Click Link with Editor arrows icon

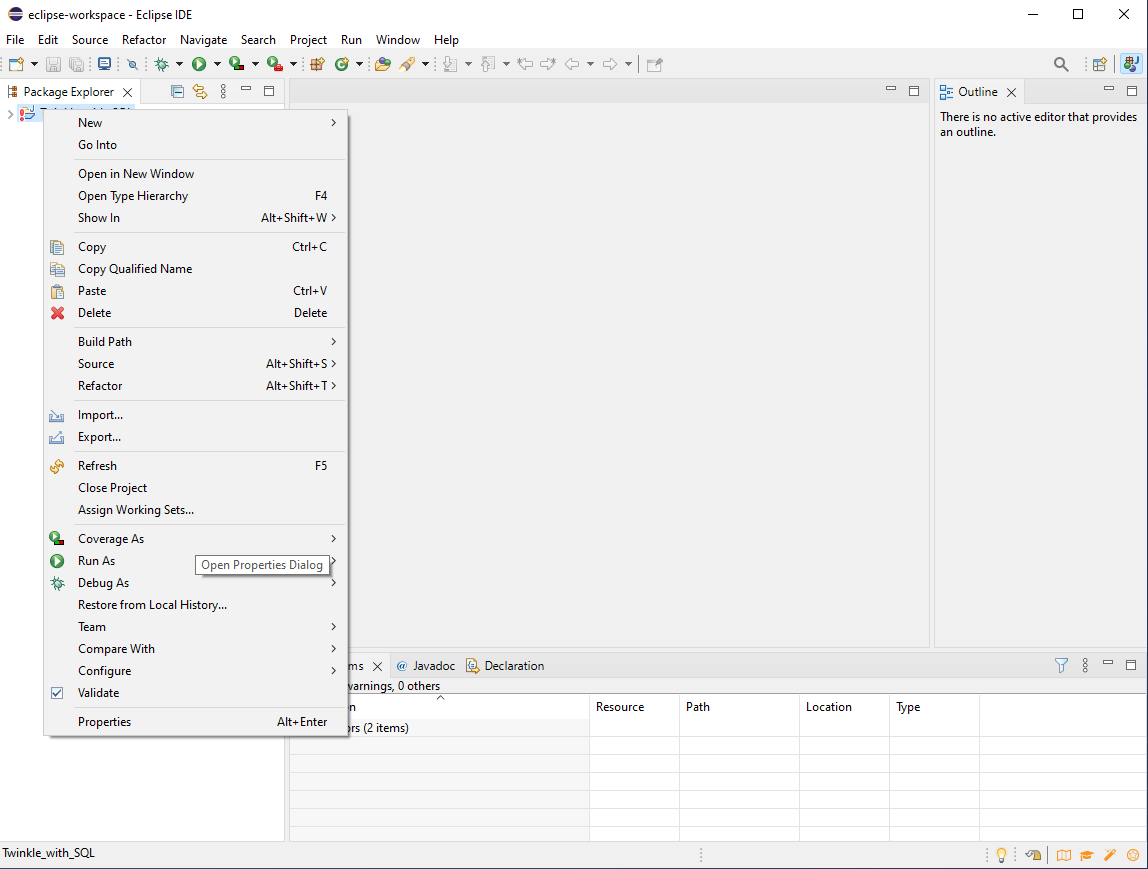tap(200, 92)
